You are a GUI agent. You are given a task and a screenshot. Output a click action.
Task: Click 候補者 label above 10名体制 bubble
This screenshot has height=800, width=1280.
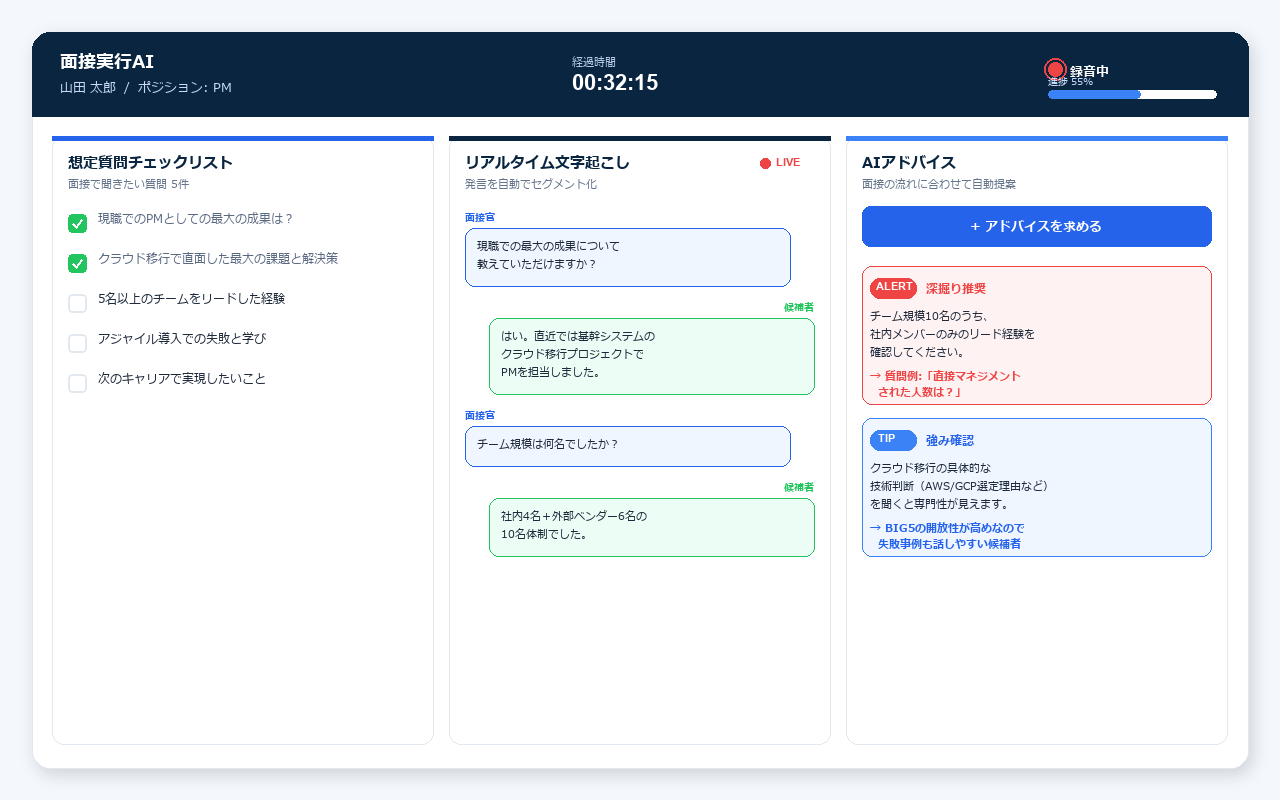[799, 487]
